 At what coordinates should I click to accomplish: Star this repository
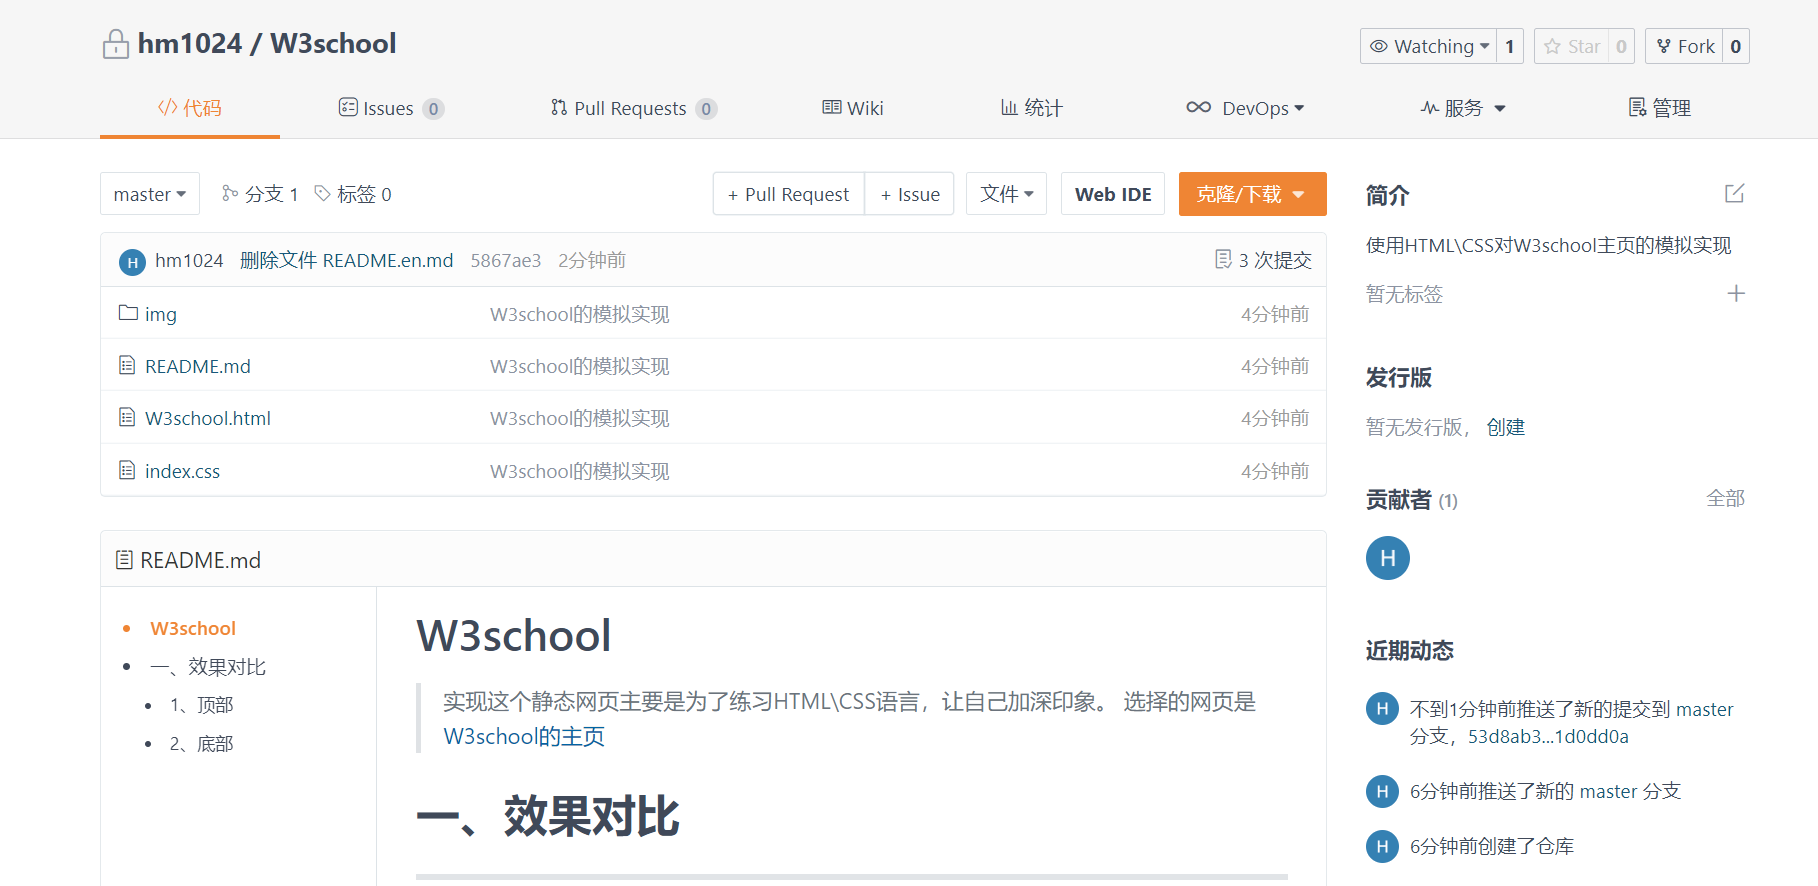(x=1571, y=46)
